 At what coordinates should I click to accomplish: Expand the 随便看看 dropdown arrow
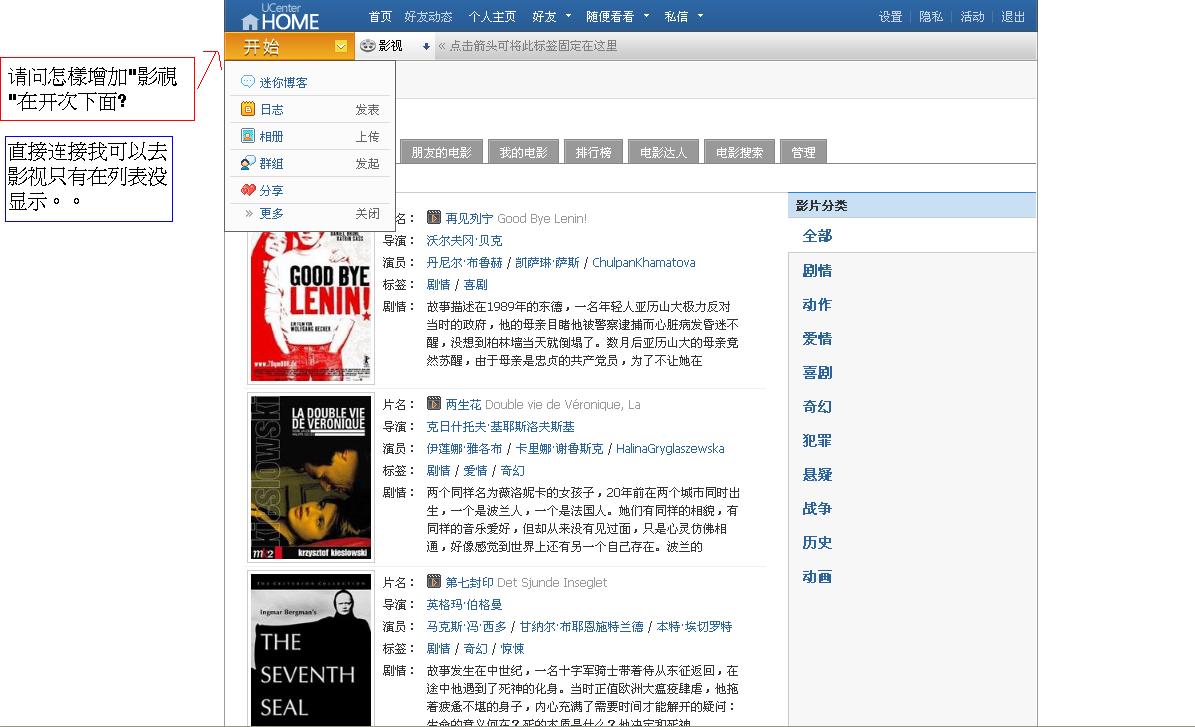click(646, 16)
